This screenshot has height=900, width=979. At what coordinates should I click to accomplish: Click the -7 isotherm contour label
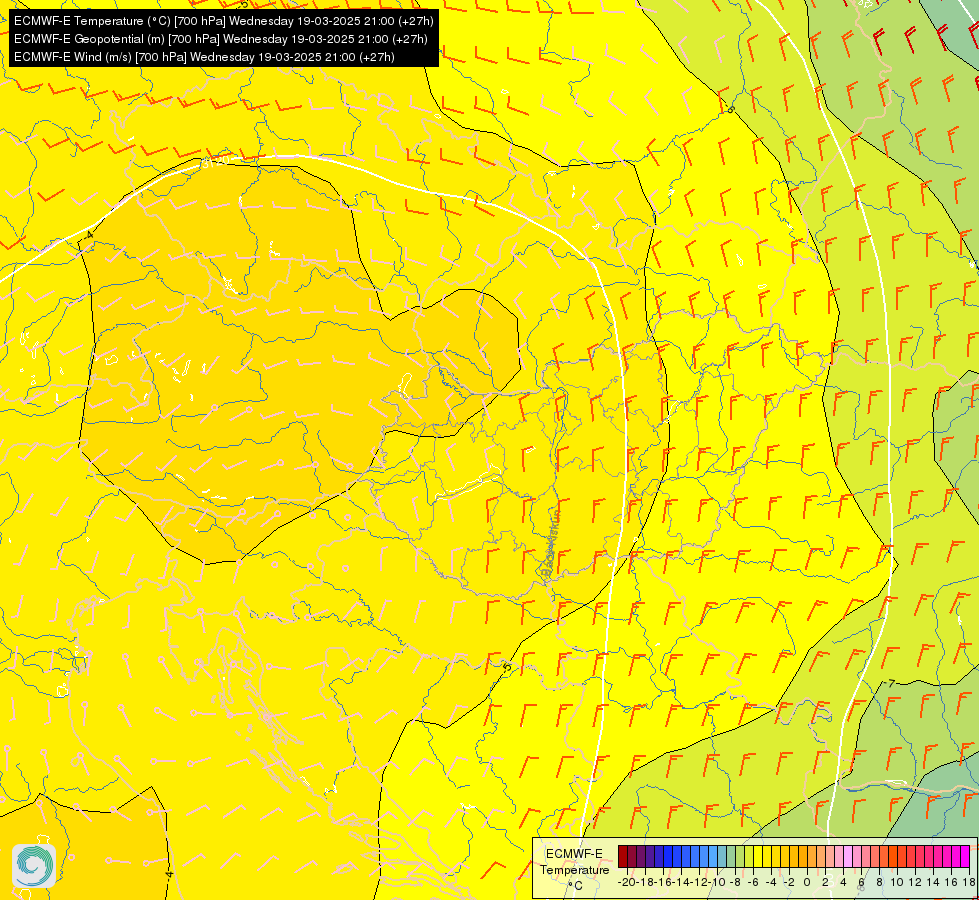(x=890, y=683)
